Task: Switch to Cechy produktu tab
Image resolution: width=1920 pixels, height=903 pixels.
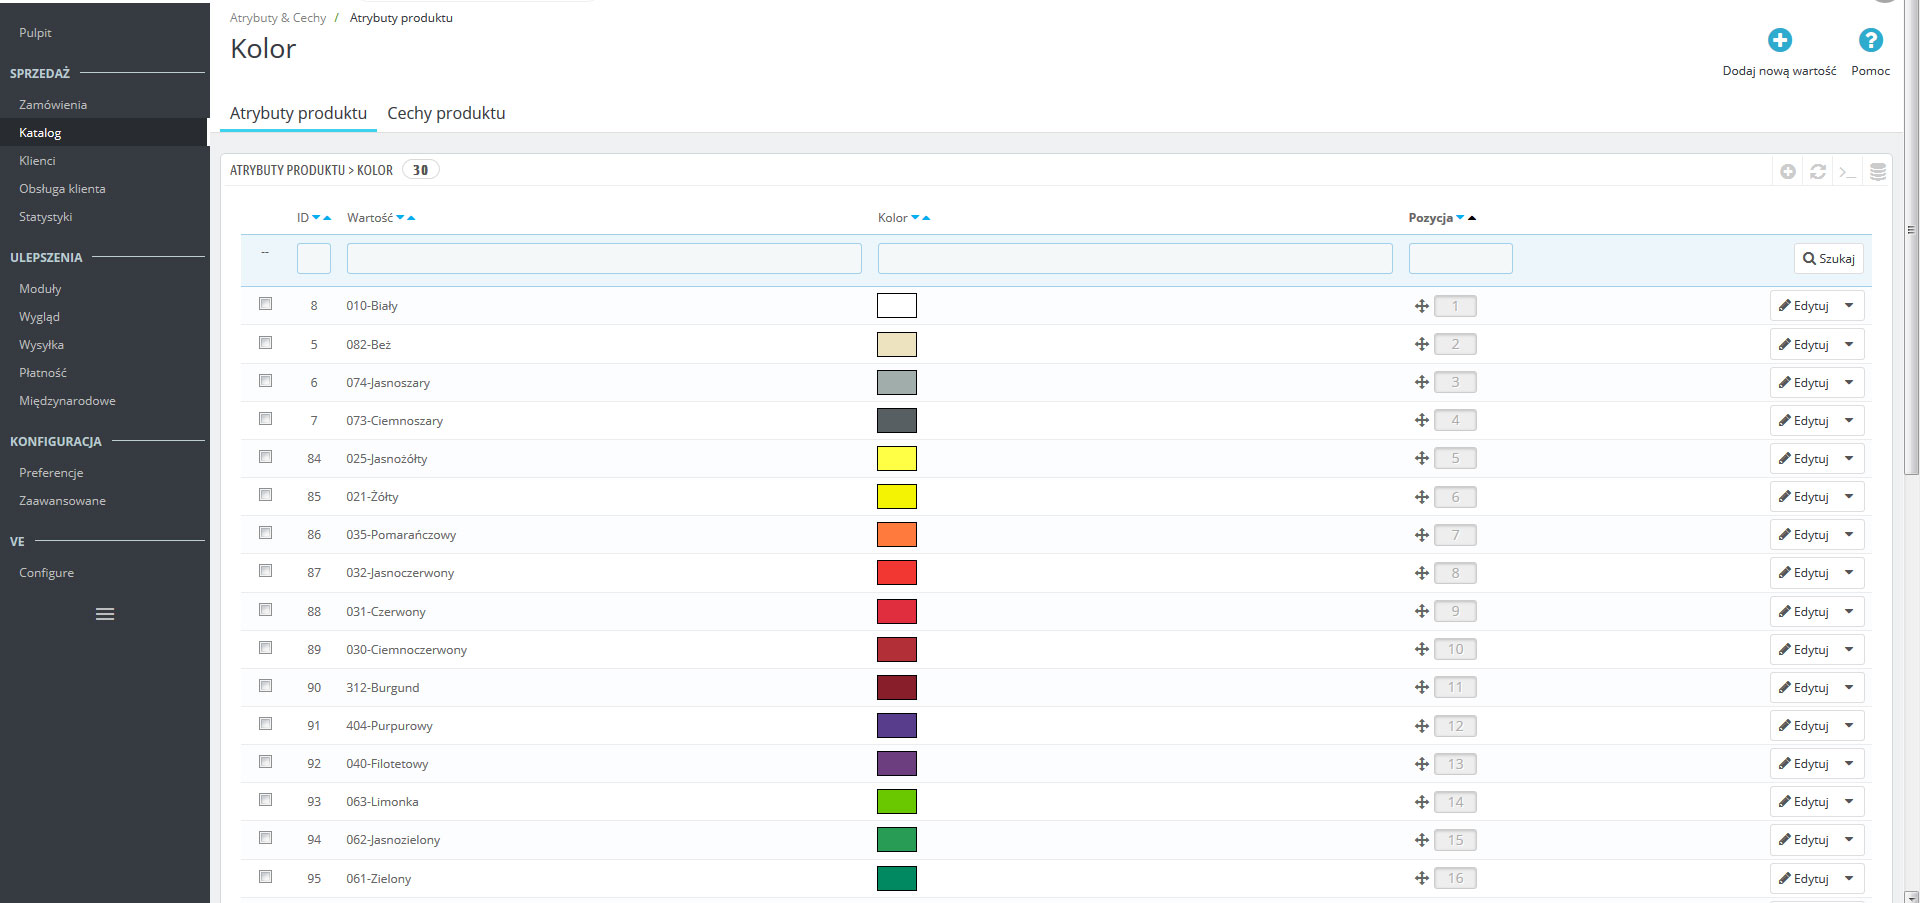Action: (446, 113)
